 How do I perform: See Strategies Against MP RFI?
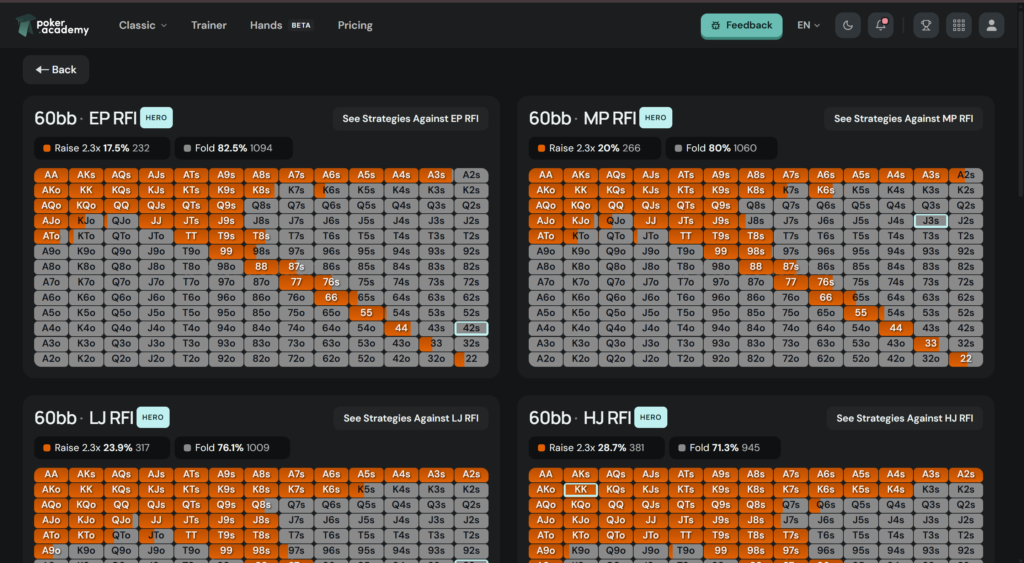click(903, 119)
